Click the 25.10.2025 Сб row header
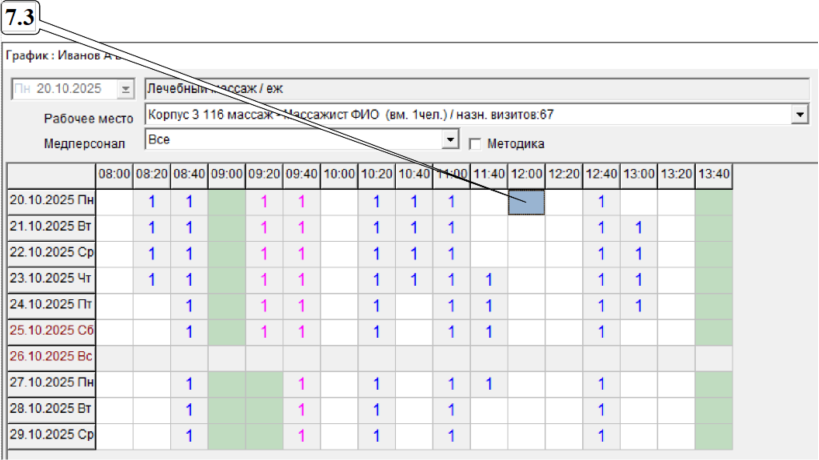This screenshot has height=460, width=819. [x=51, y=332]
